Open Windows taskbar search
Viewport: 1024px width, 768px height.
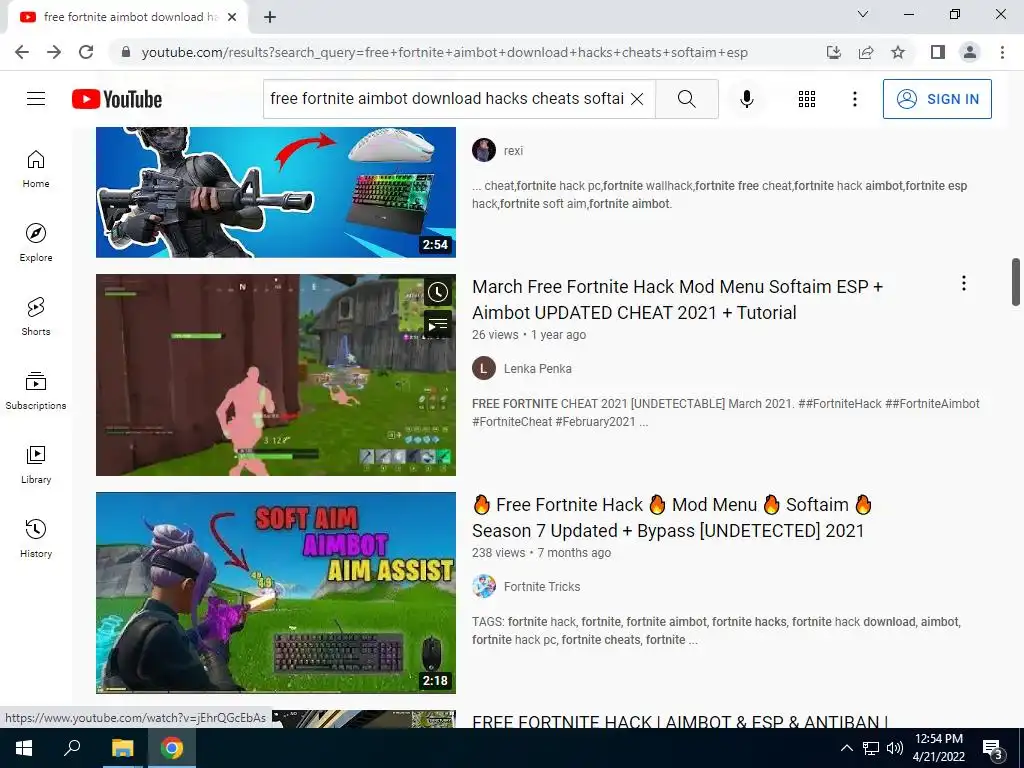click(72, 748)
